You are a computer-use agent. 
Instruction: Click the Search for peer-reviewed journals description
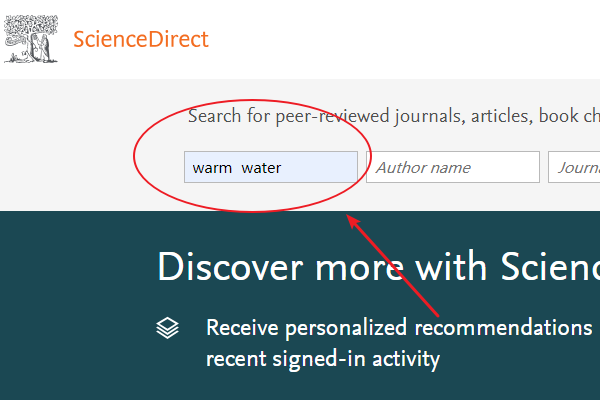point(394,116)
